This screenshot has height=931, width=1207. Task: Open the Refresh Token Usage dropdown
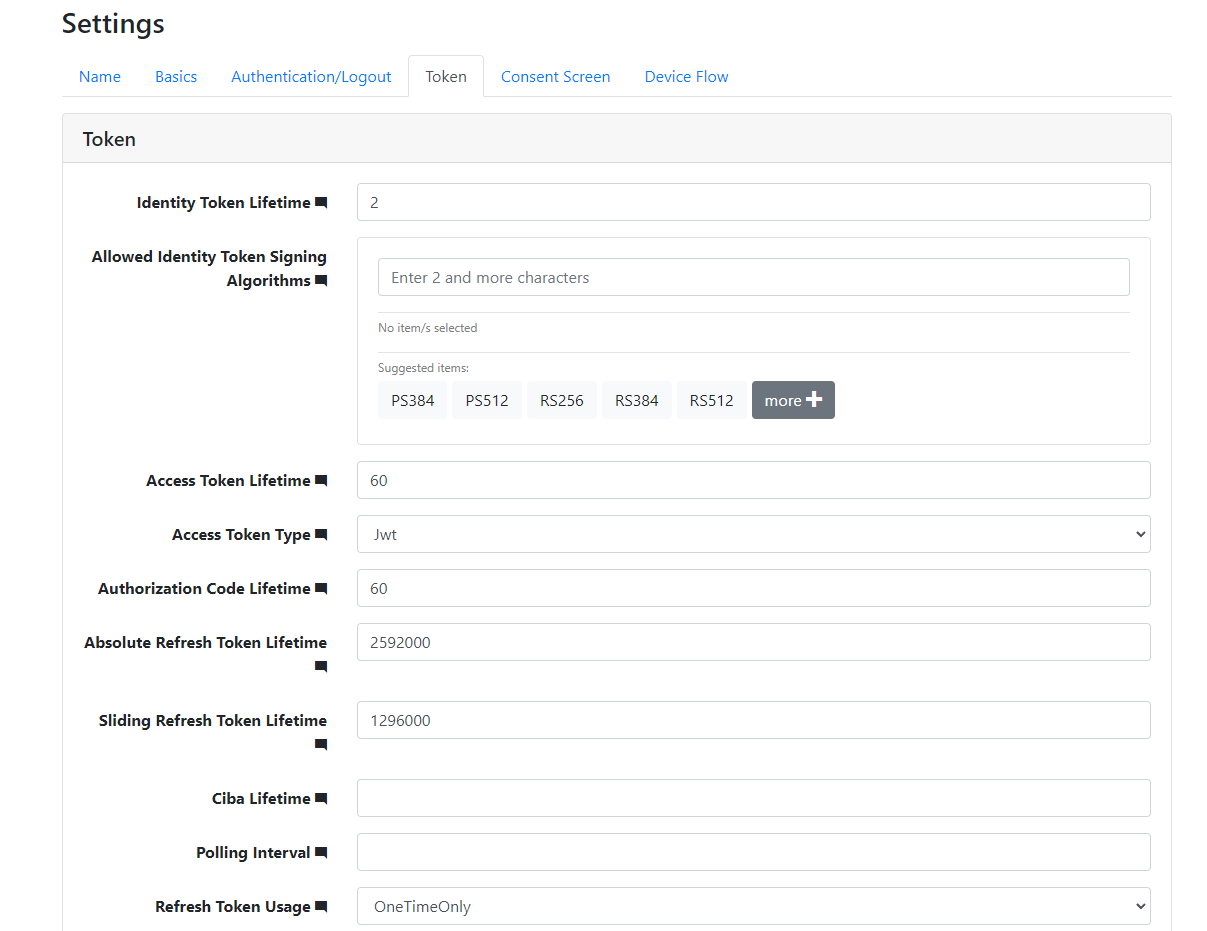753,906
